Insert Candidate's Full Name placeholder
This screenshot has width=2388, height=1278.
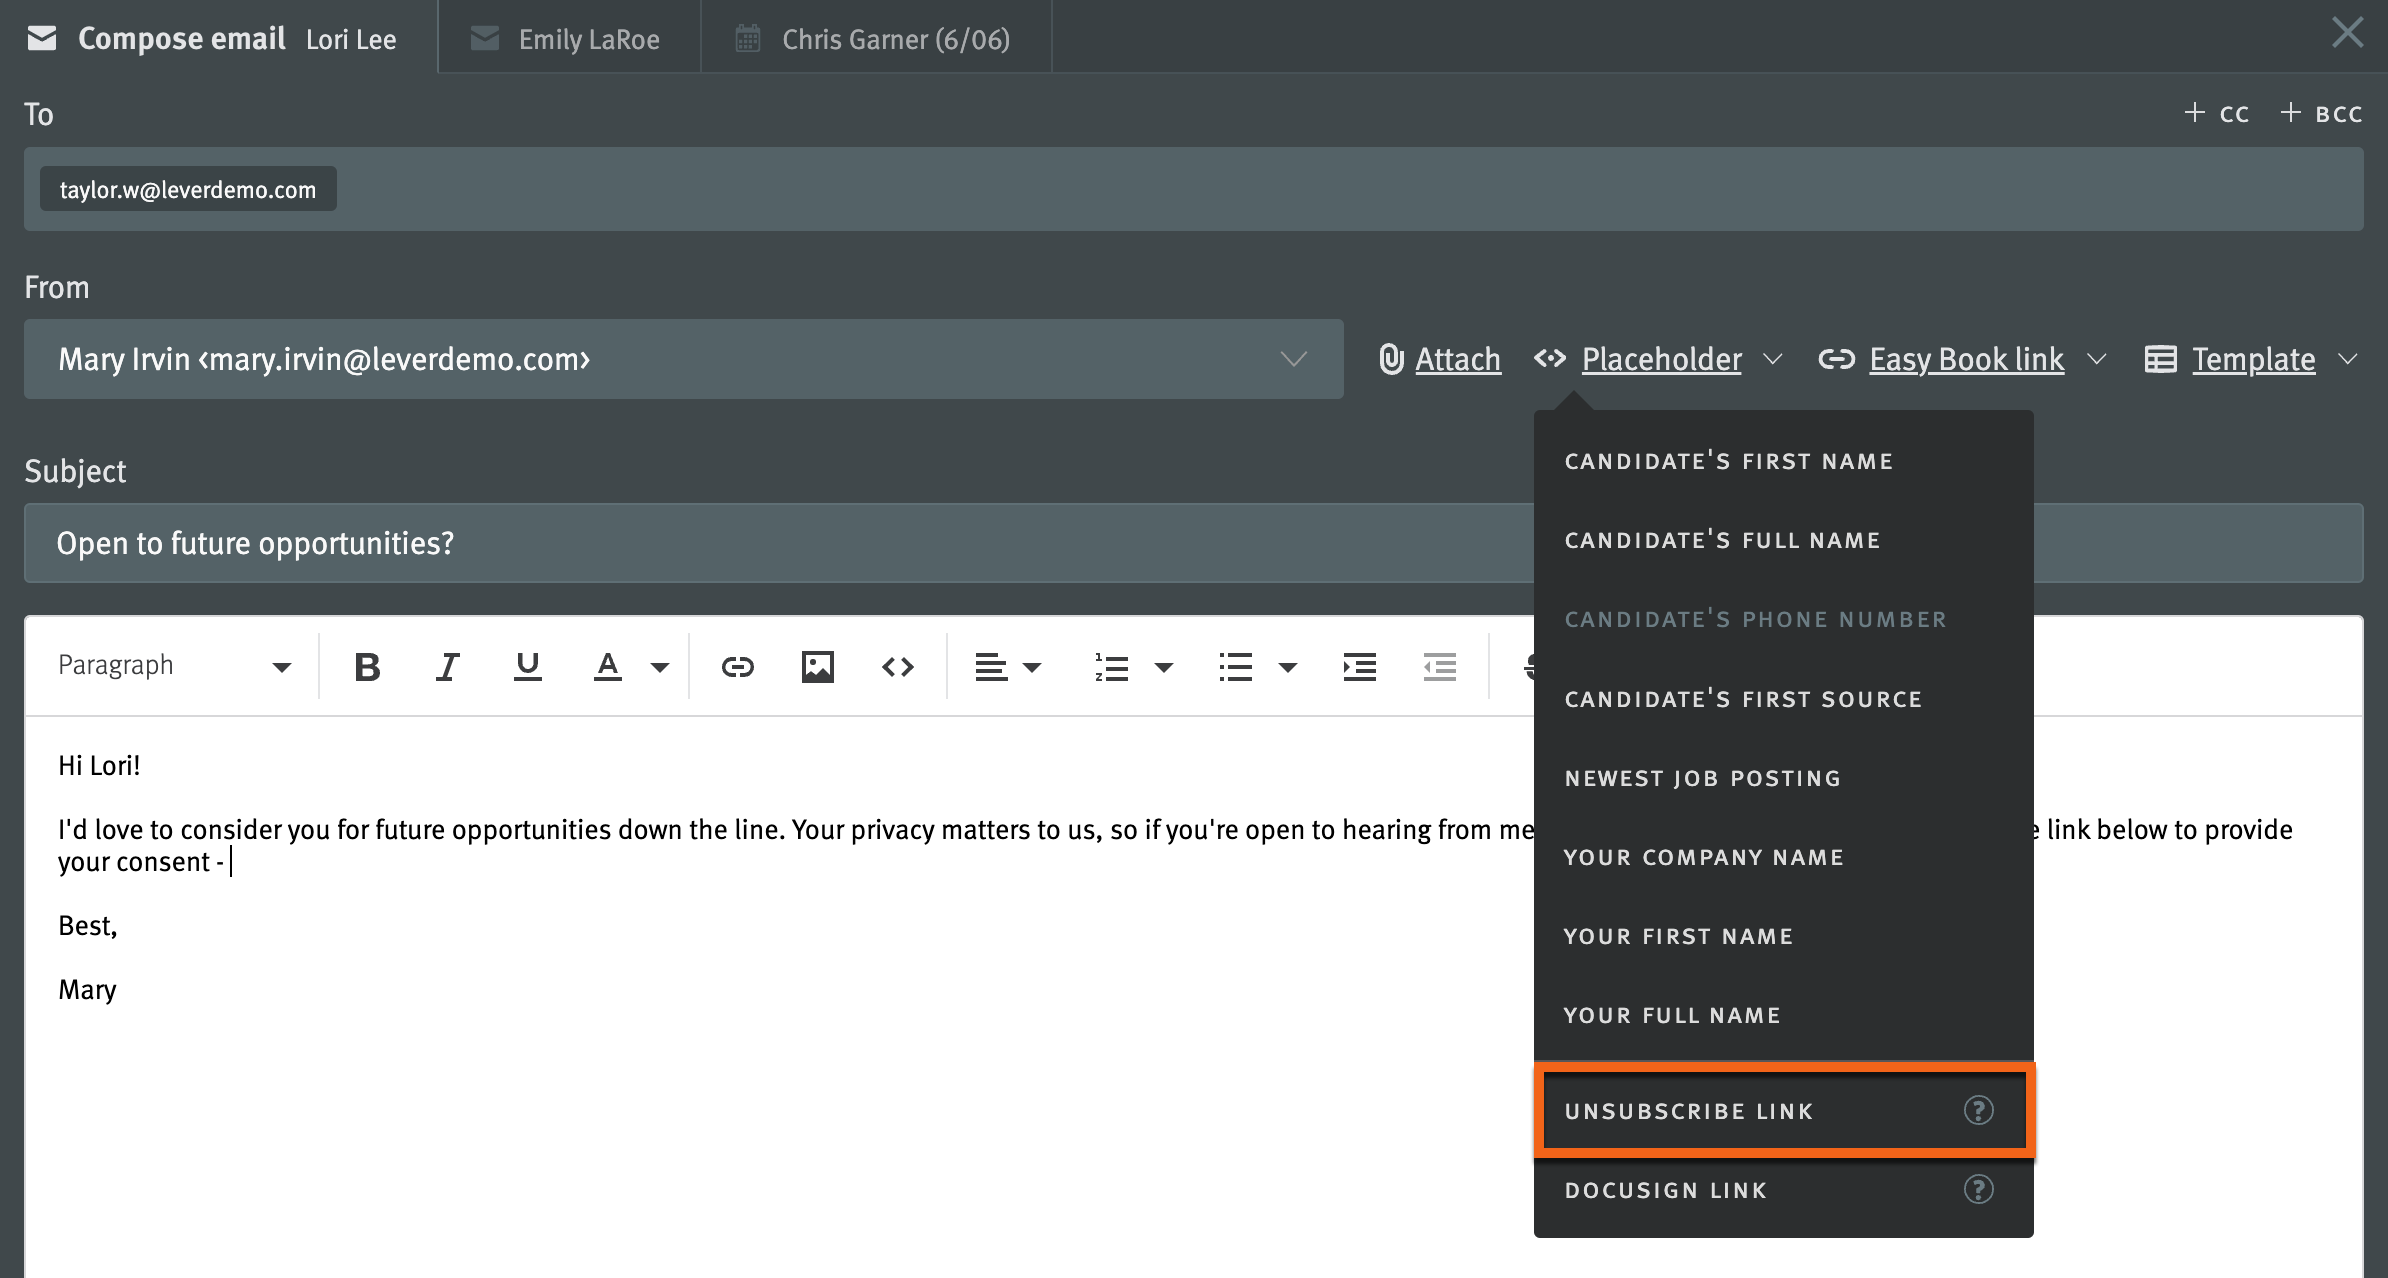click(1783, 540)
